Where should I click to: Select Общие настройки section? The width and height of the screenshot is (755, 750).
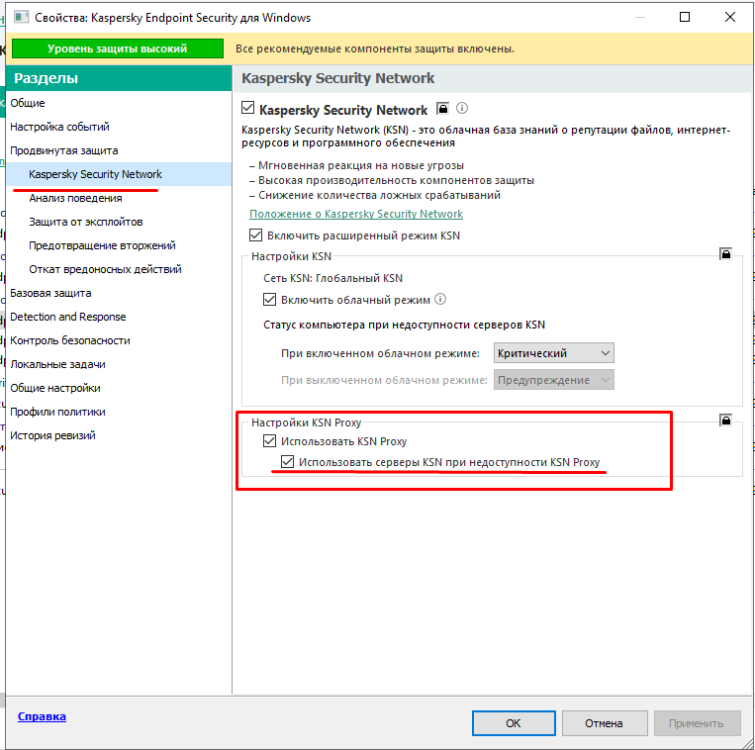(118, 388)
